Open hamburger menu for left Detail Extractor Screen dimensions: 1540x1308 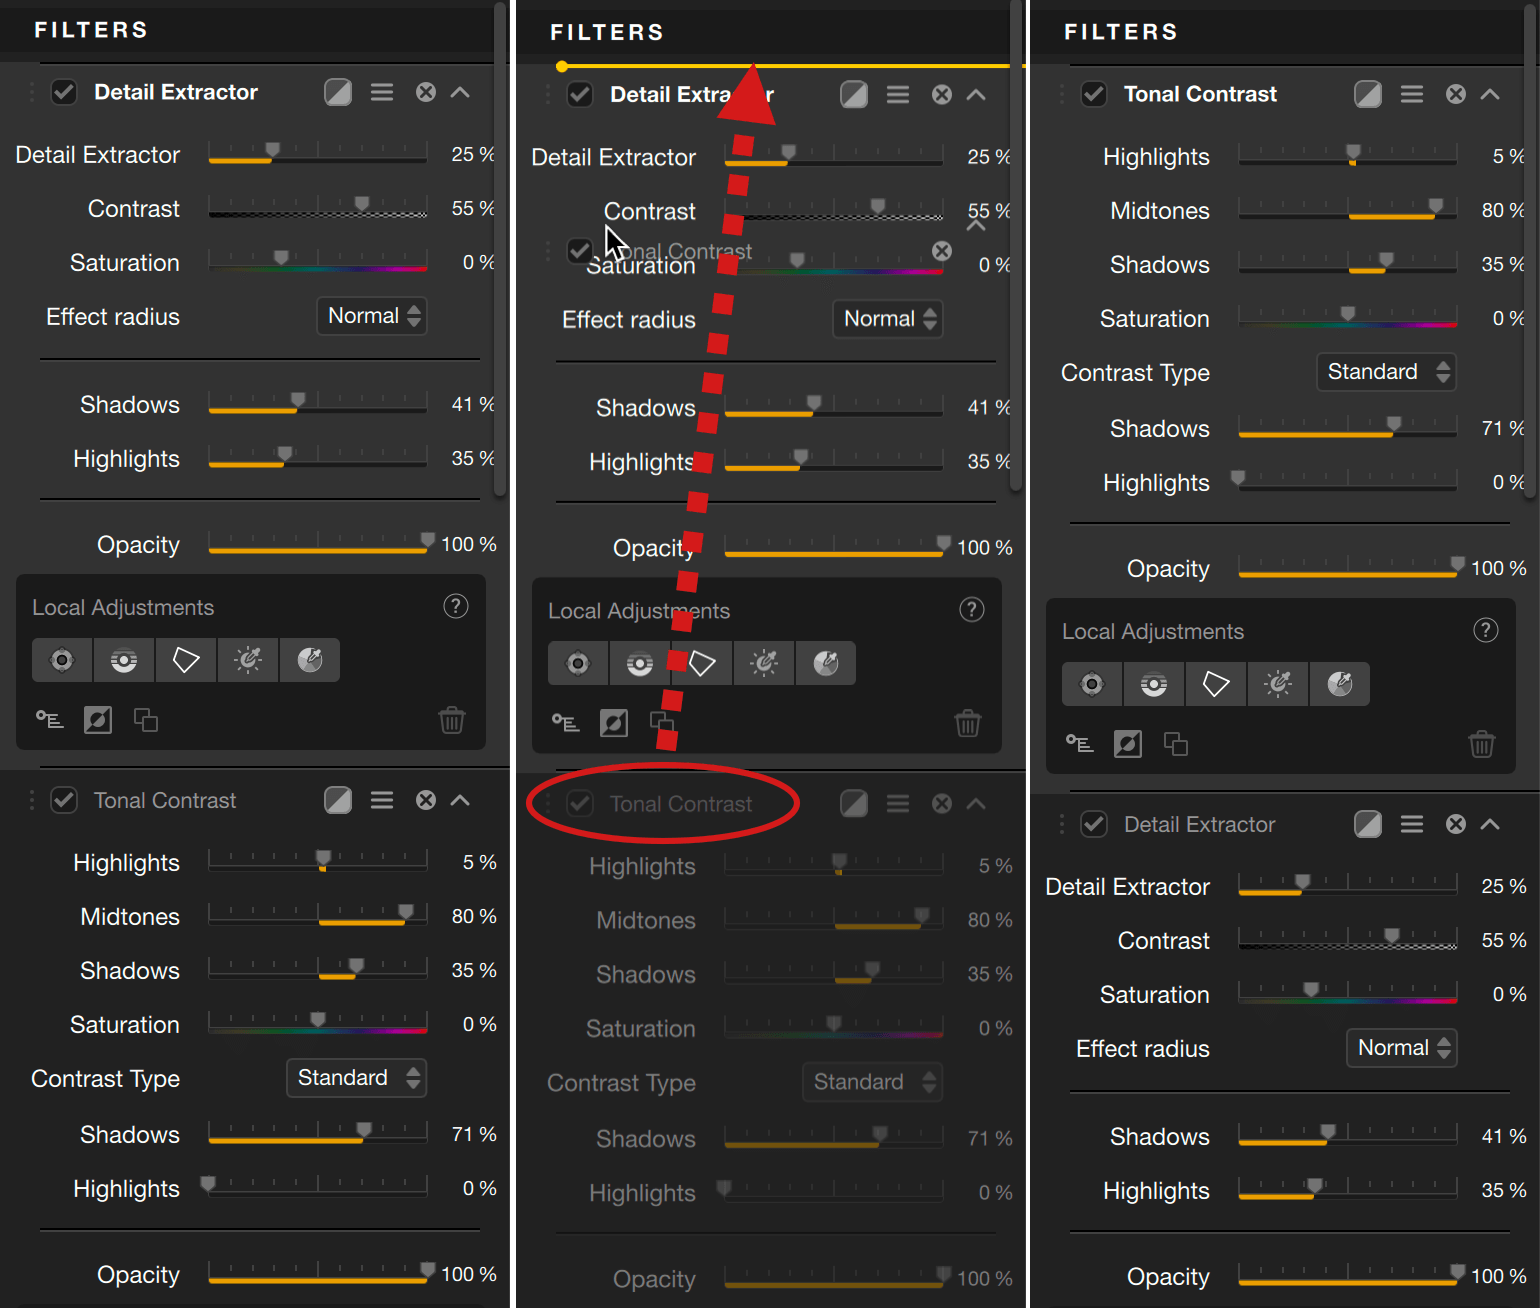click(382, 92)
